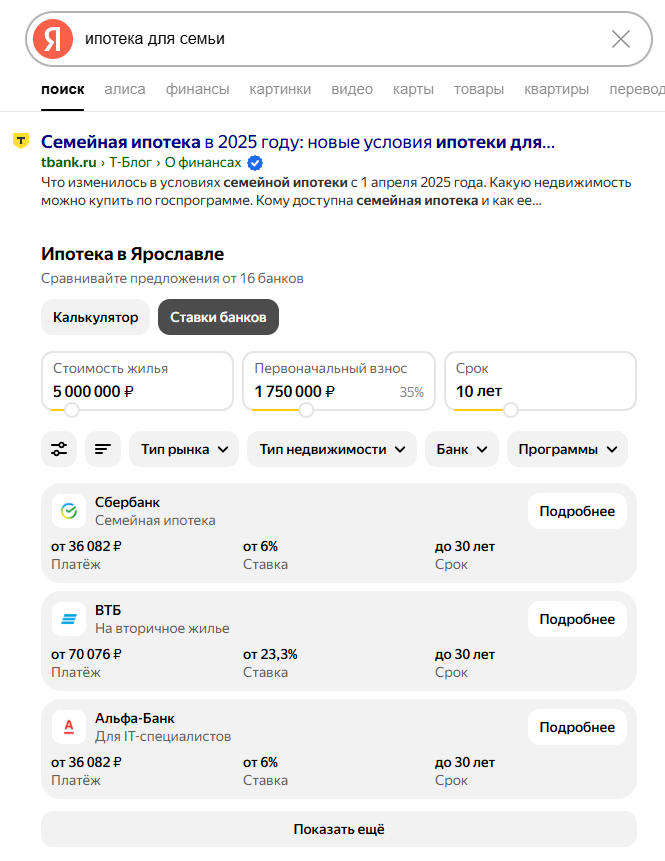Click the Yandex logo icon
This screenshot has height=861, width=665.
click(53, 39)
